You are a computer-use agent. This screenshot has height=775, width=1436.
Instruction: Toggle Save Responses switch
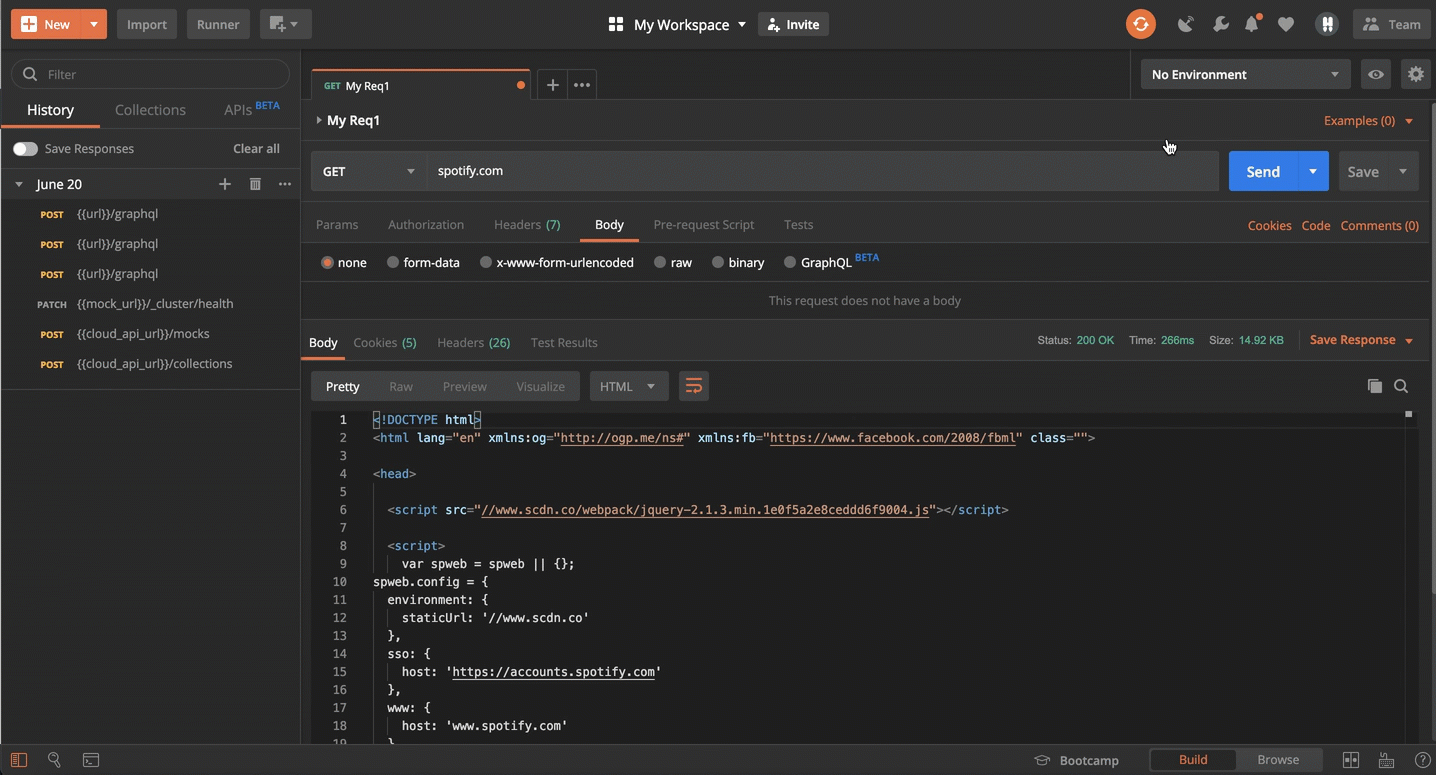[25, 149]
